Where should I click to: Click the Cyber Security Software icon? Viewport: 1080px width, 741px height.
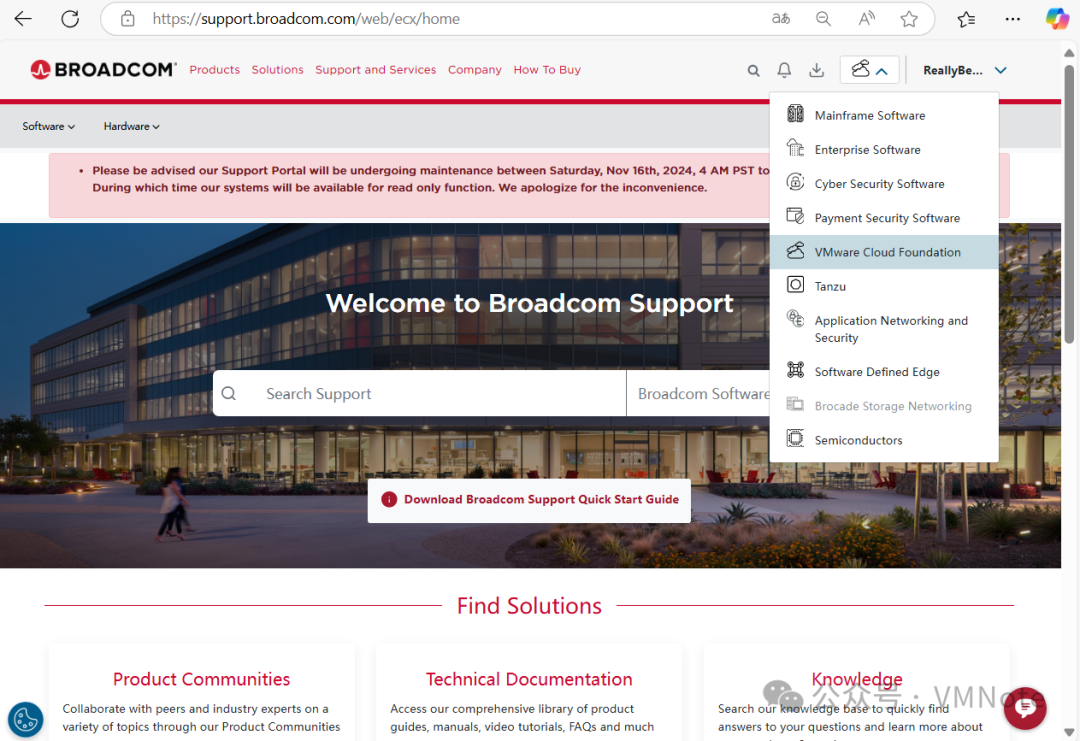point(796,182)
